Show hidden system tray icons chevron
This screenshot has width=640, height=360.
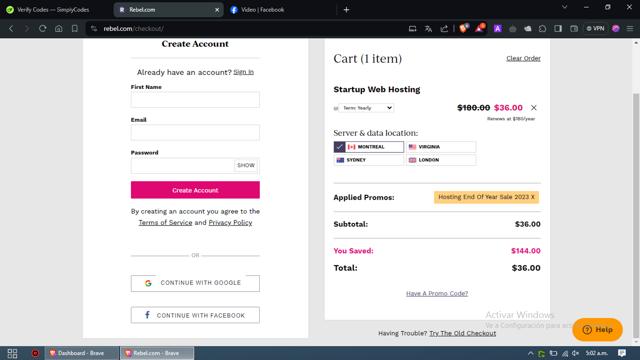point(530,353)
